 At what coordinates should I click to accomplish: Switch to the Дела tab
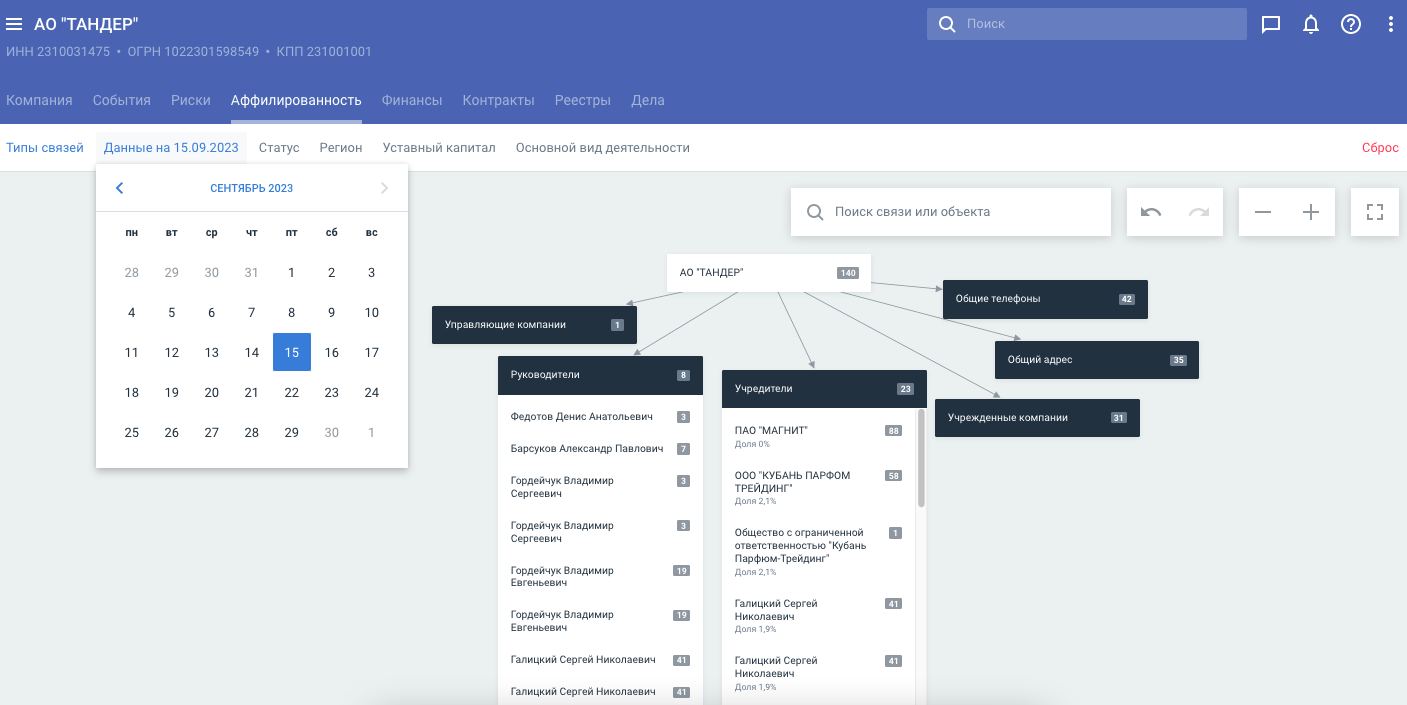point(648,100)
